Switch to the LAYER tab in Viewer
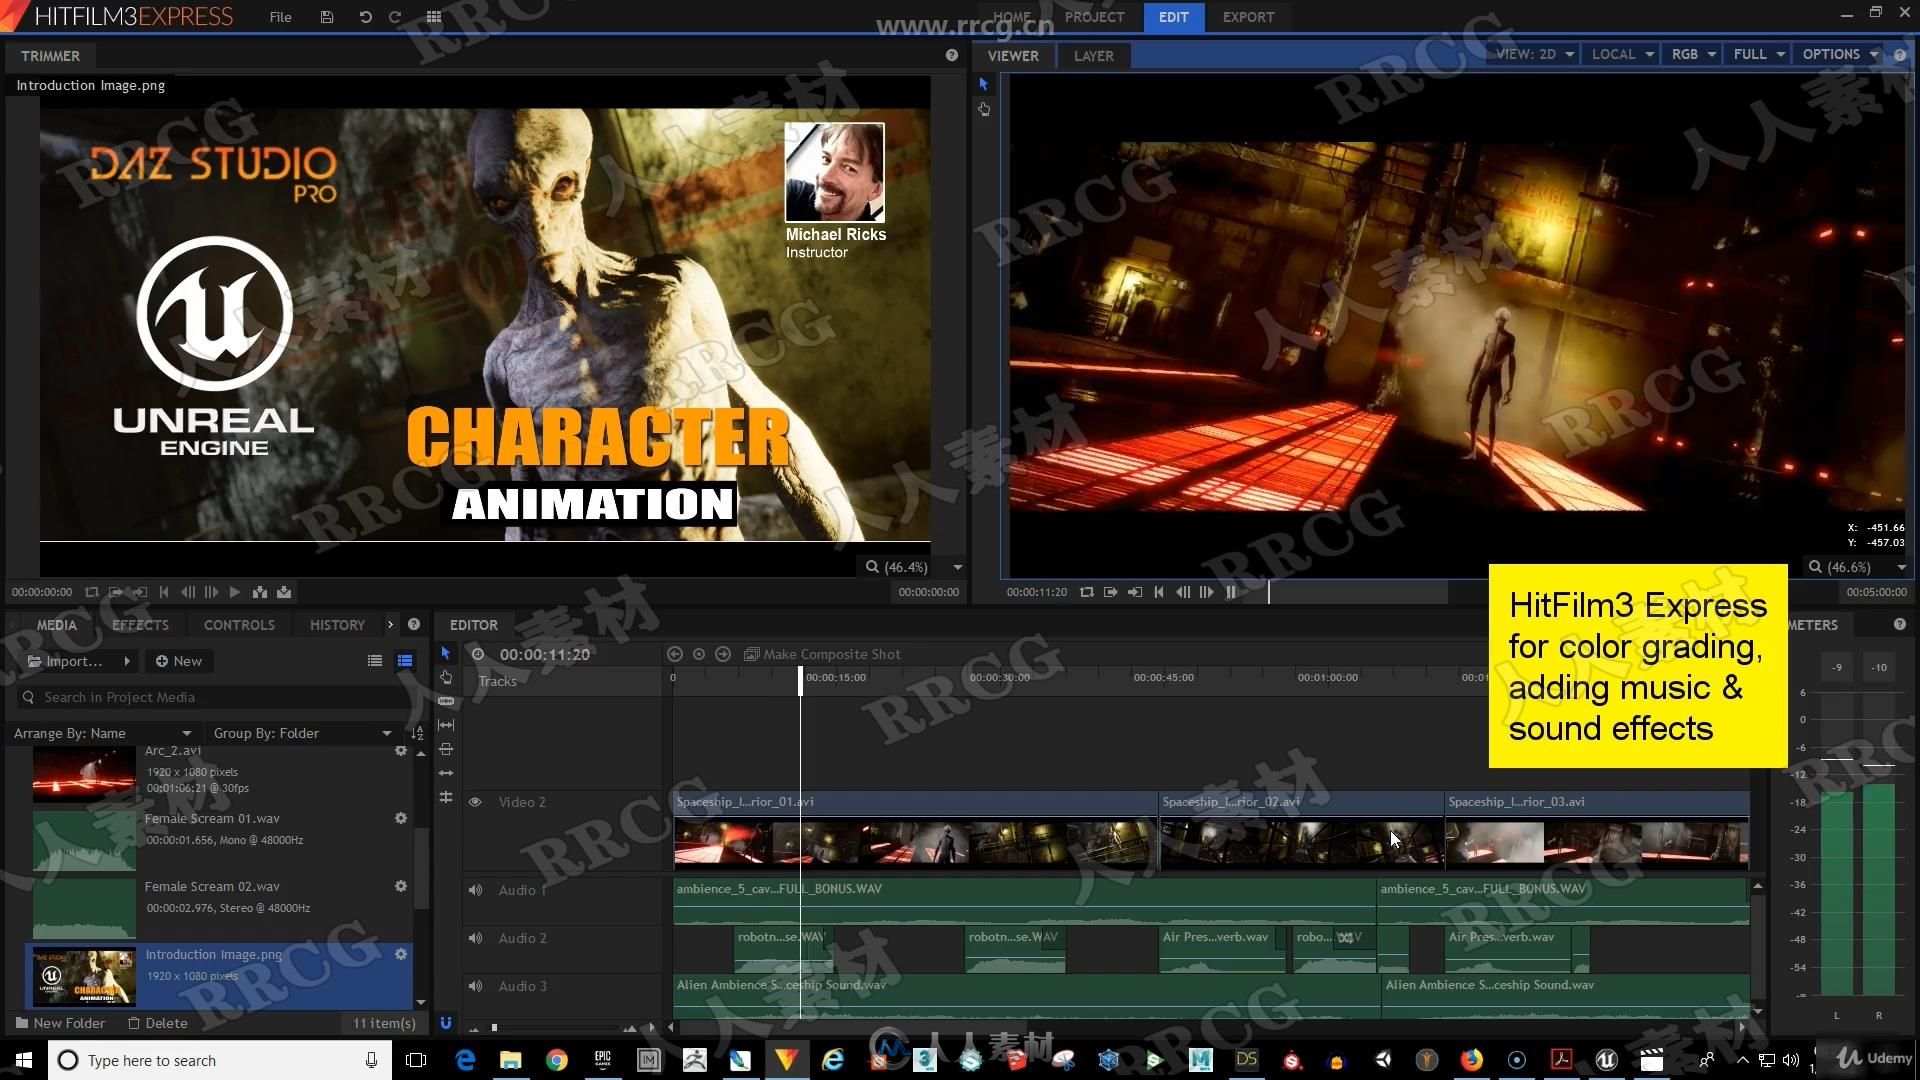1920x1080 pixels. tap(1093, 56)
